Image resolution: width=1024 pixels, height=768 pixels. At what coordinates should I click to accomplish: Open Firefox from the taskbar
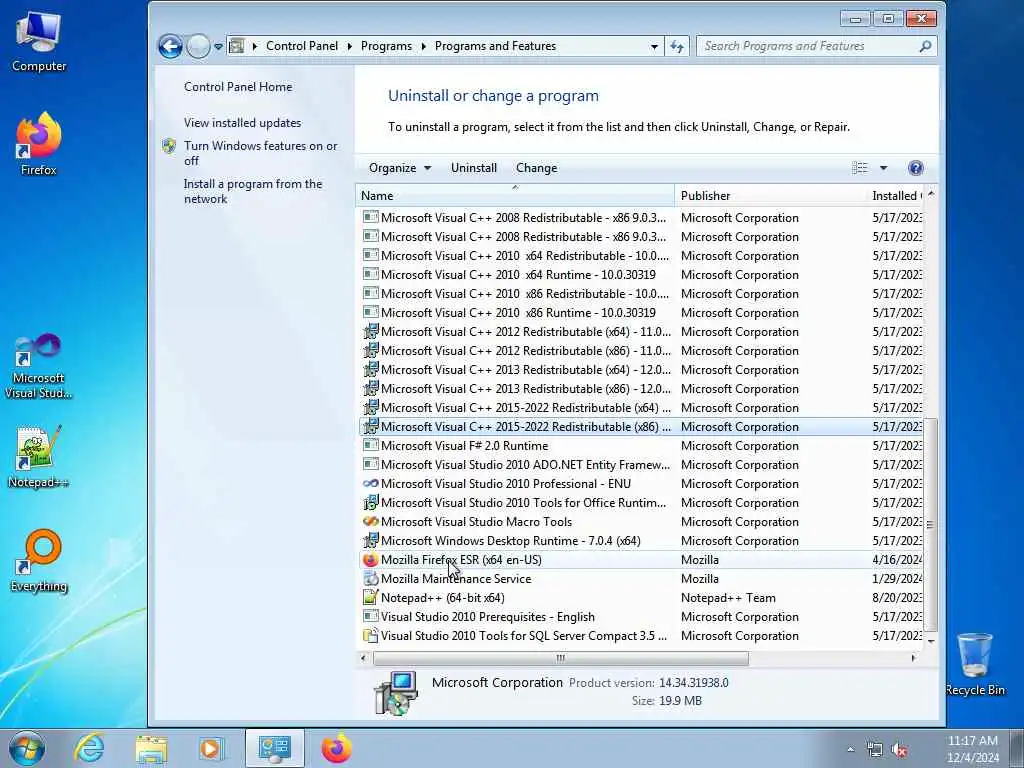pos(337,748)
